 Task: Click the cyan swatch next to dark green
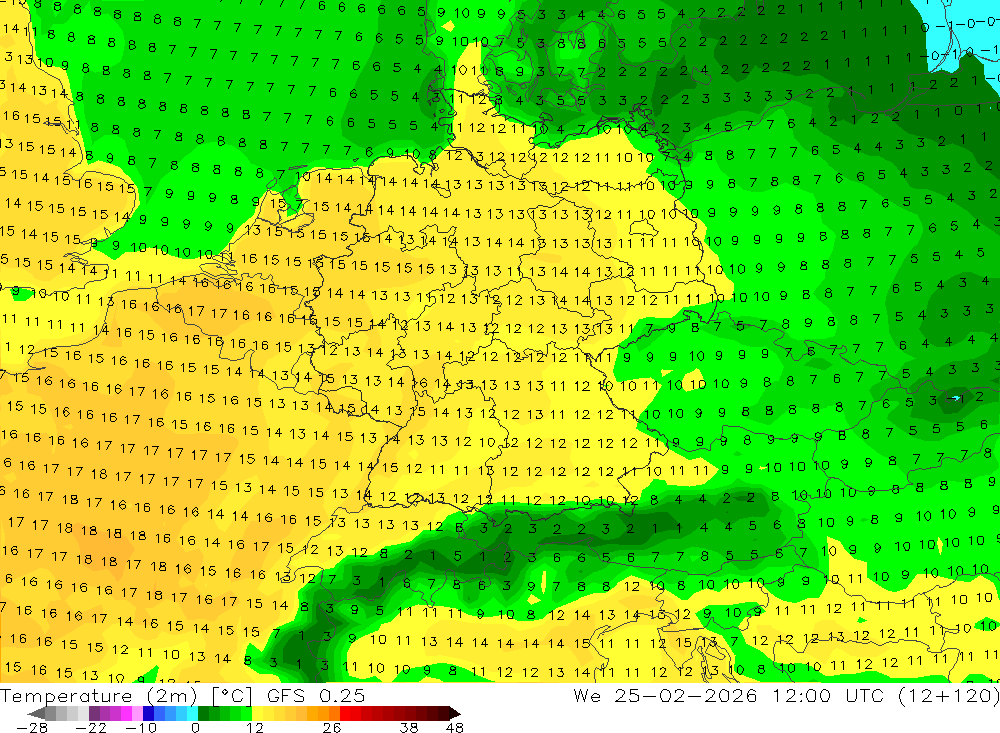tap(192, 713)
